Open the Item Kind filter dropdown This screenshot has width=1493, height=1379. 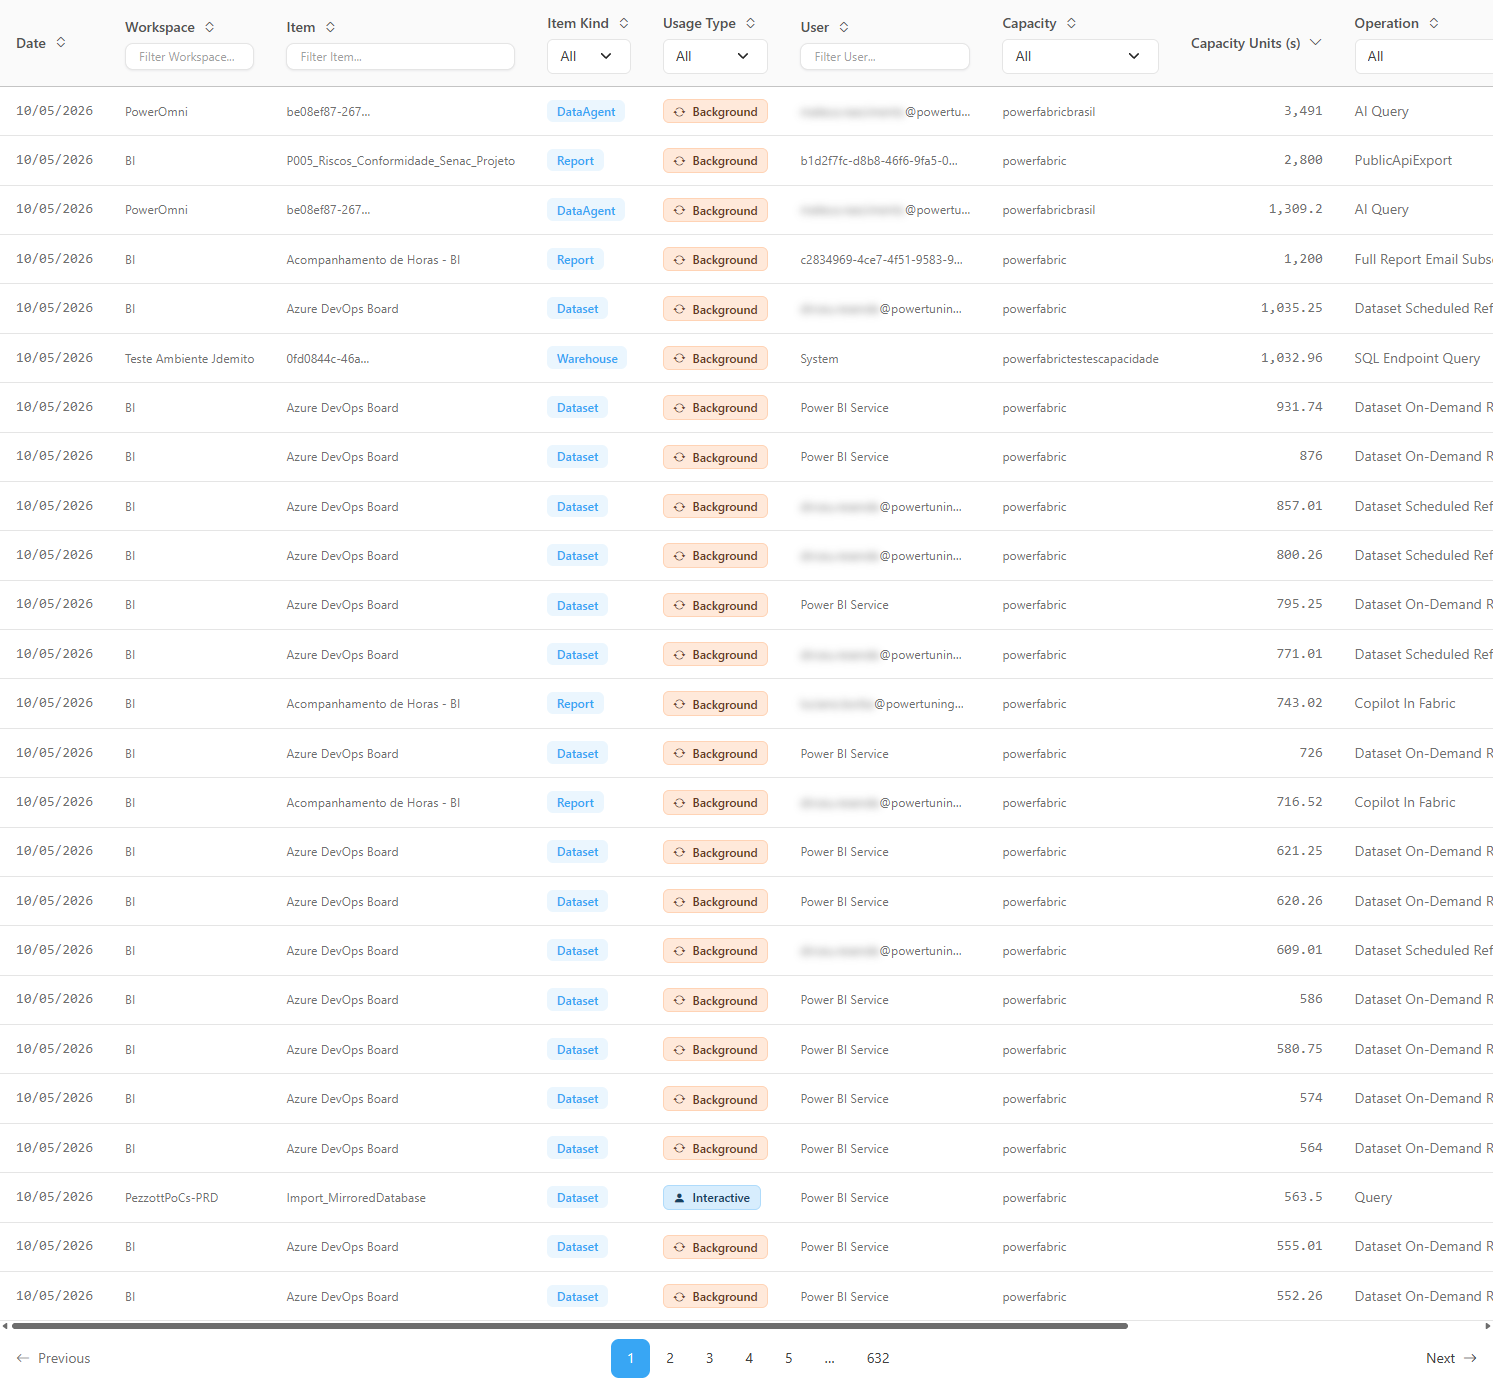click(589, 56)
